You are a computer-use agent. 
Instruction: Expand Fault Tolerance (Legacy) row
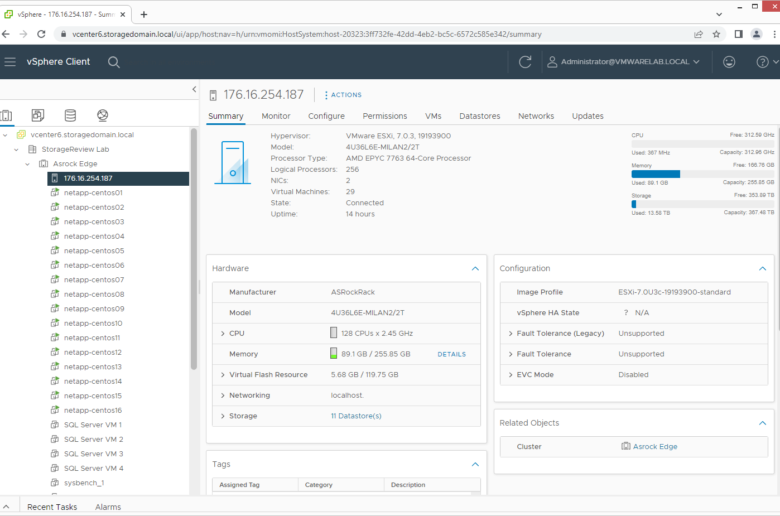pyautogui.click(x=510, y=333)
